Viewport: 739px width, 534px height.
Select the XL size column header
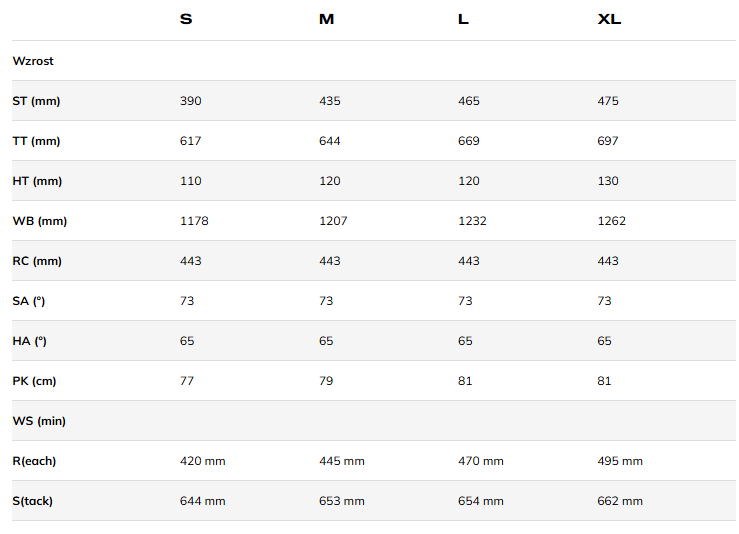pos(609,19)
